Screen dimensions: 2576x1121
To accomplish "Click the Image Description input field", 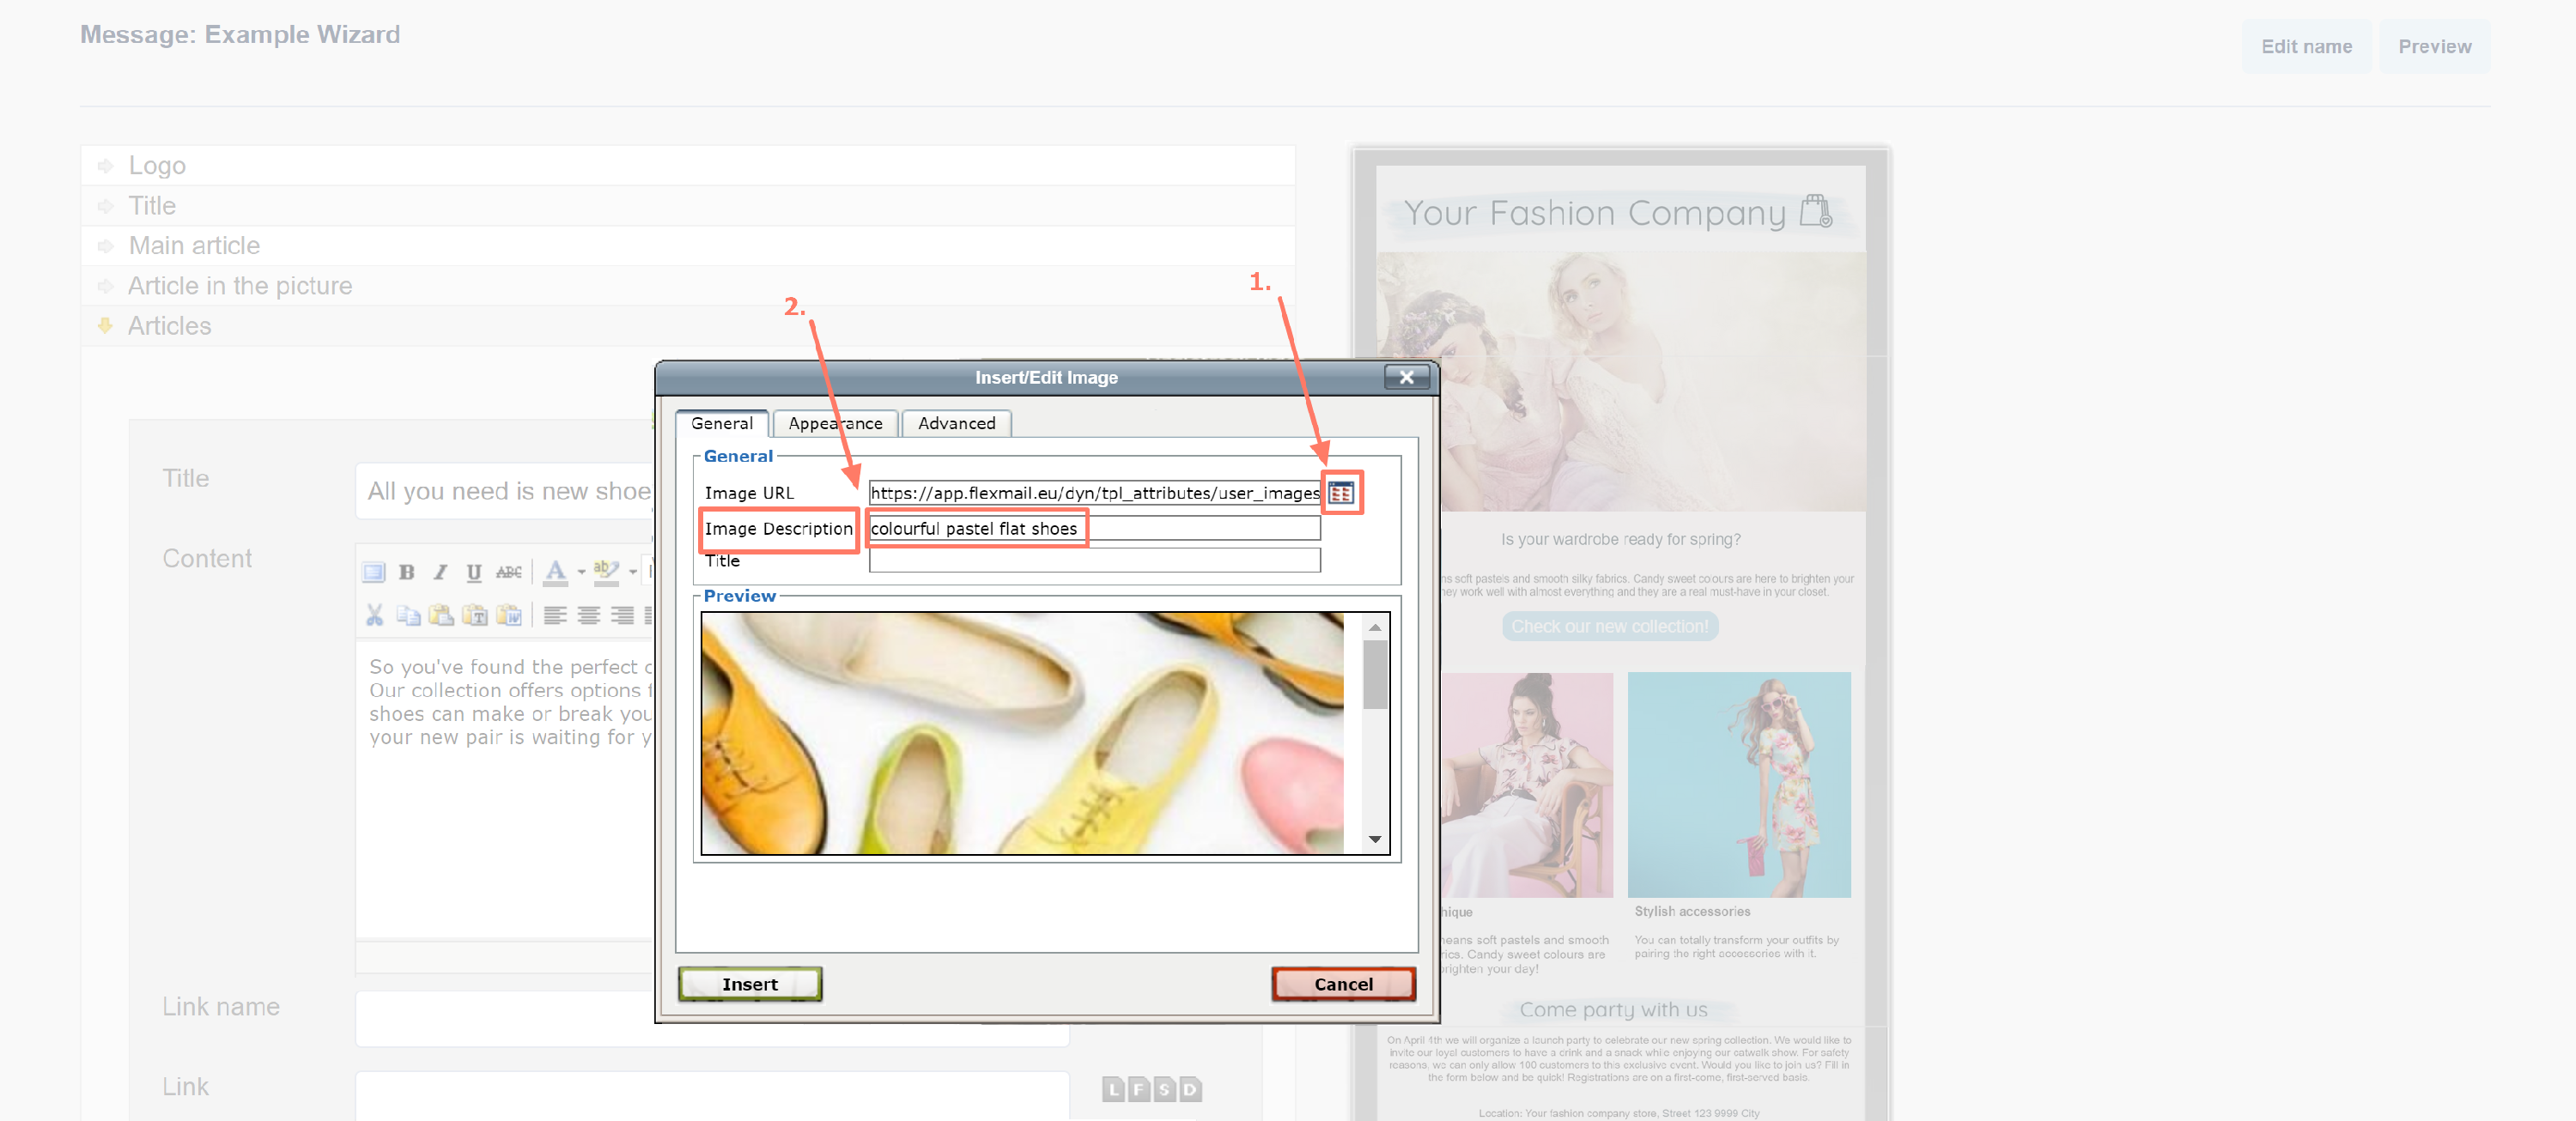I will (1094, 528).
